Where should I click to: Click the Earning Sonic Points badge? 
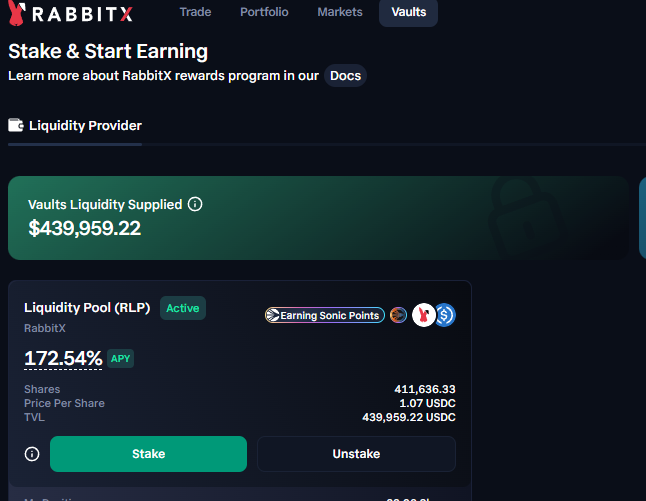tap(325, 315)
